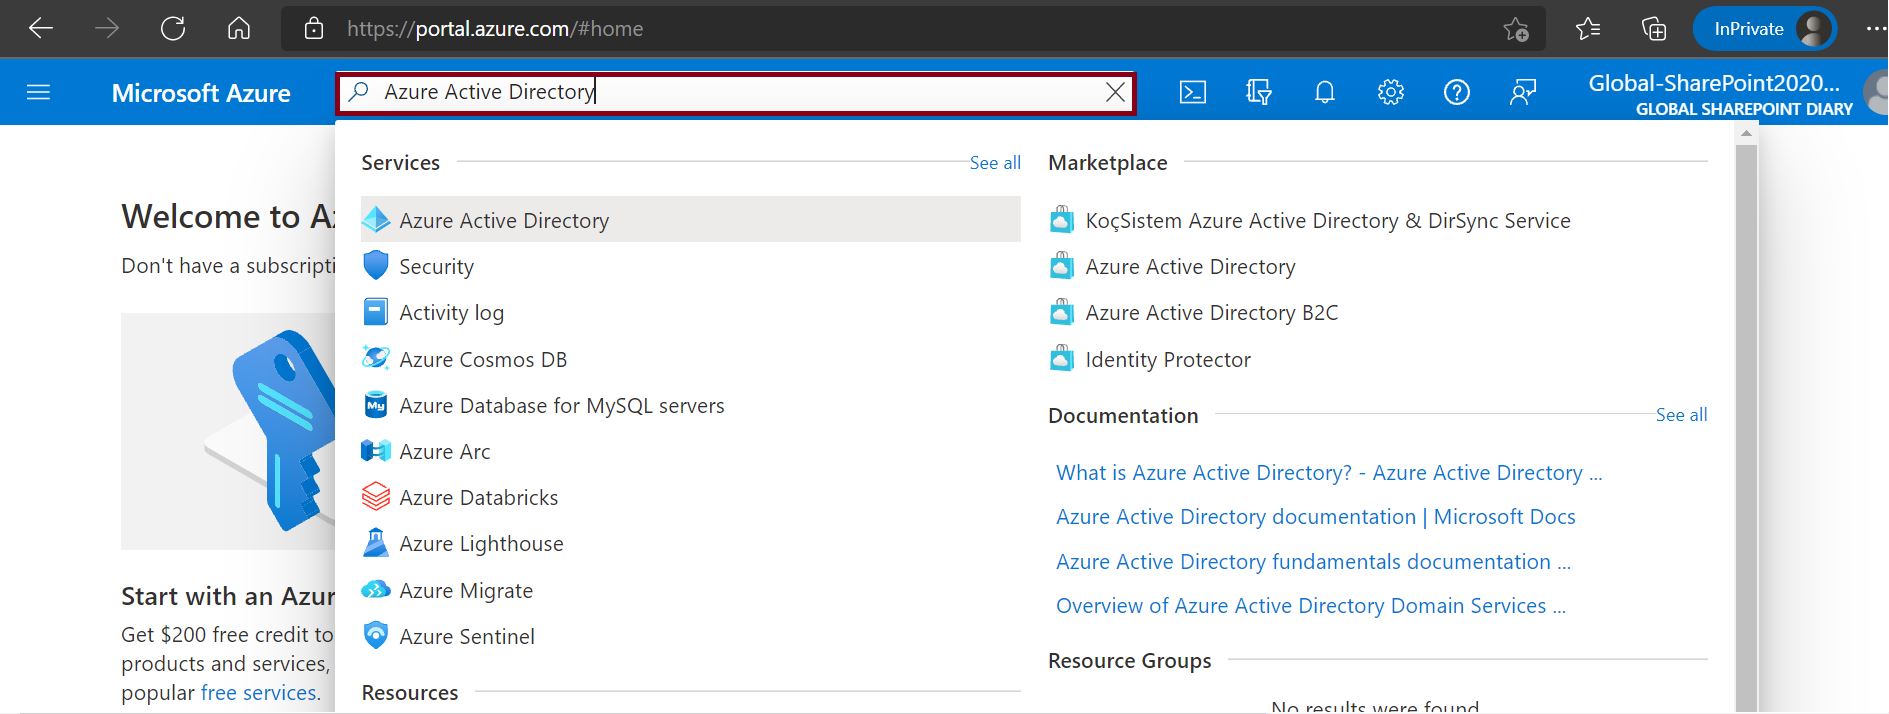Click the Azure Migrate cloud icon

376,590
